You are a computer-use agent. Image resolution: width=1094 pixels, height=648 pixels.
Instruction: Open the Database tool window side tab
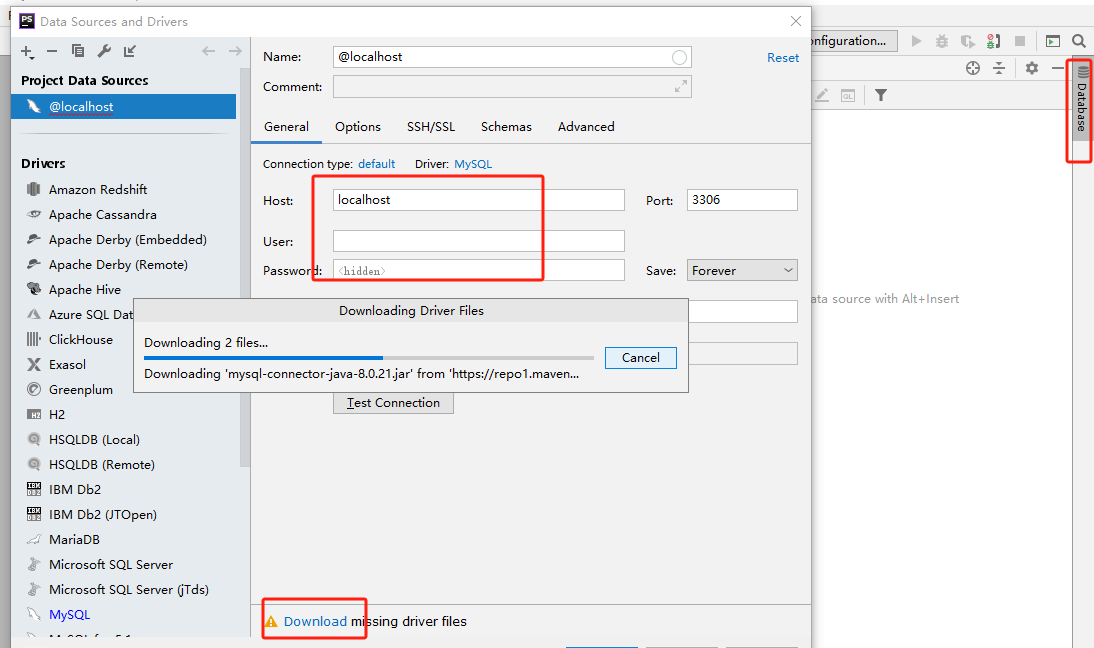(1081, 101)
